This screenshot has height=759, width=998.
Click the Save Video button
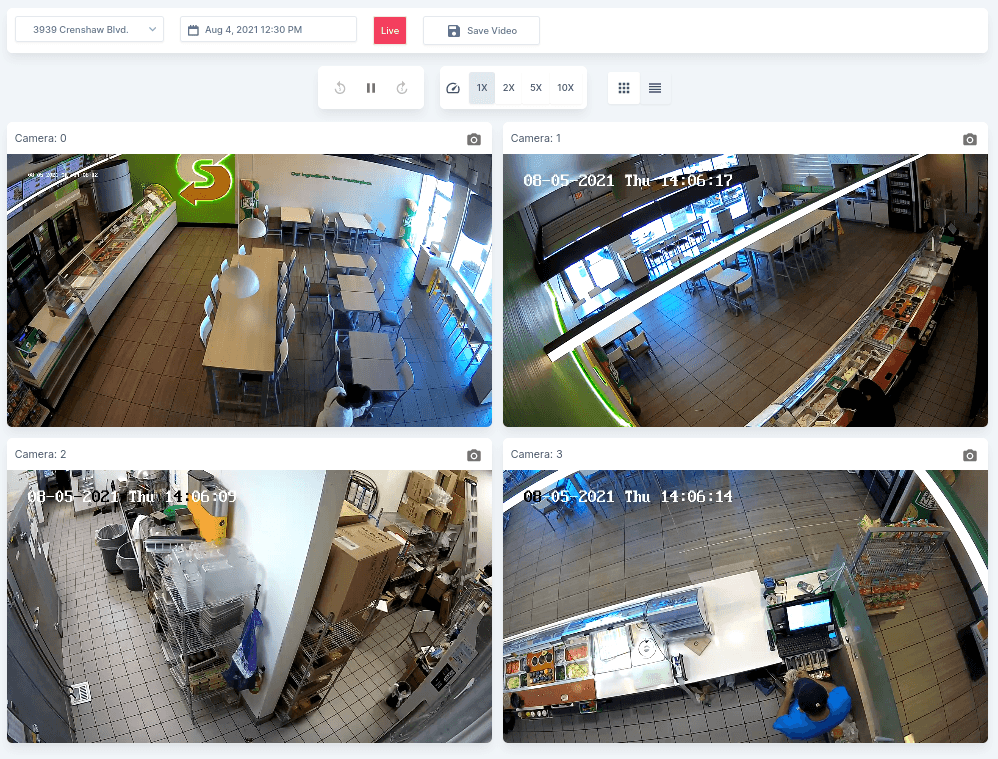[481, 31]
